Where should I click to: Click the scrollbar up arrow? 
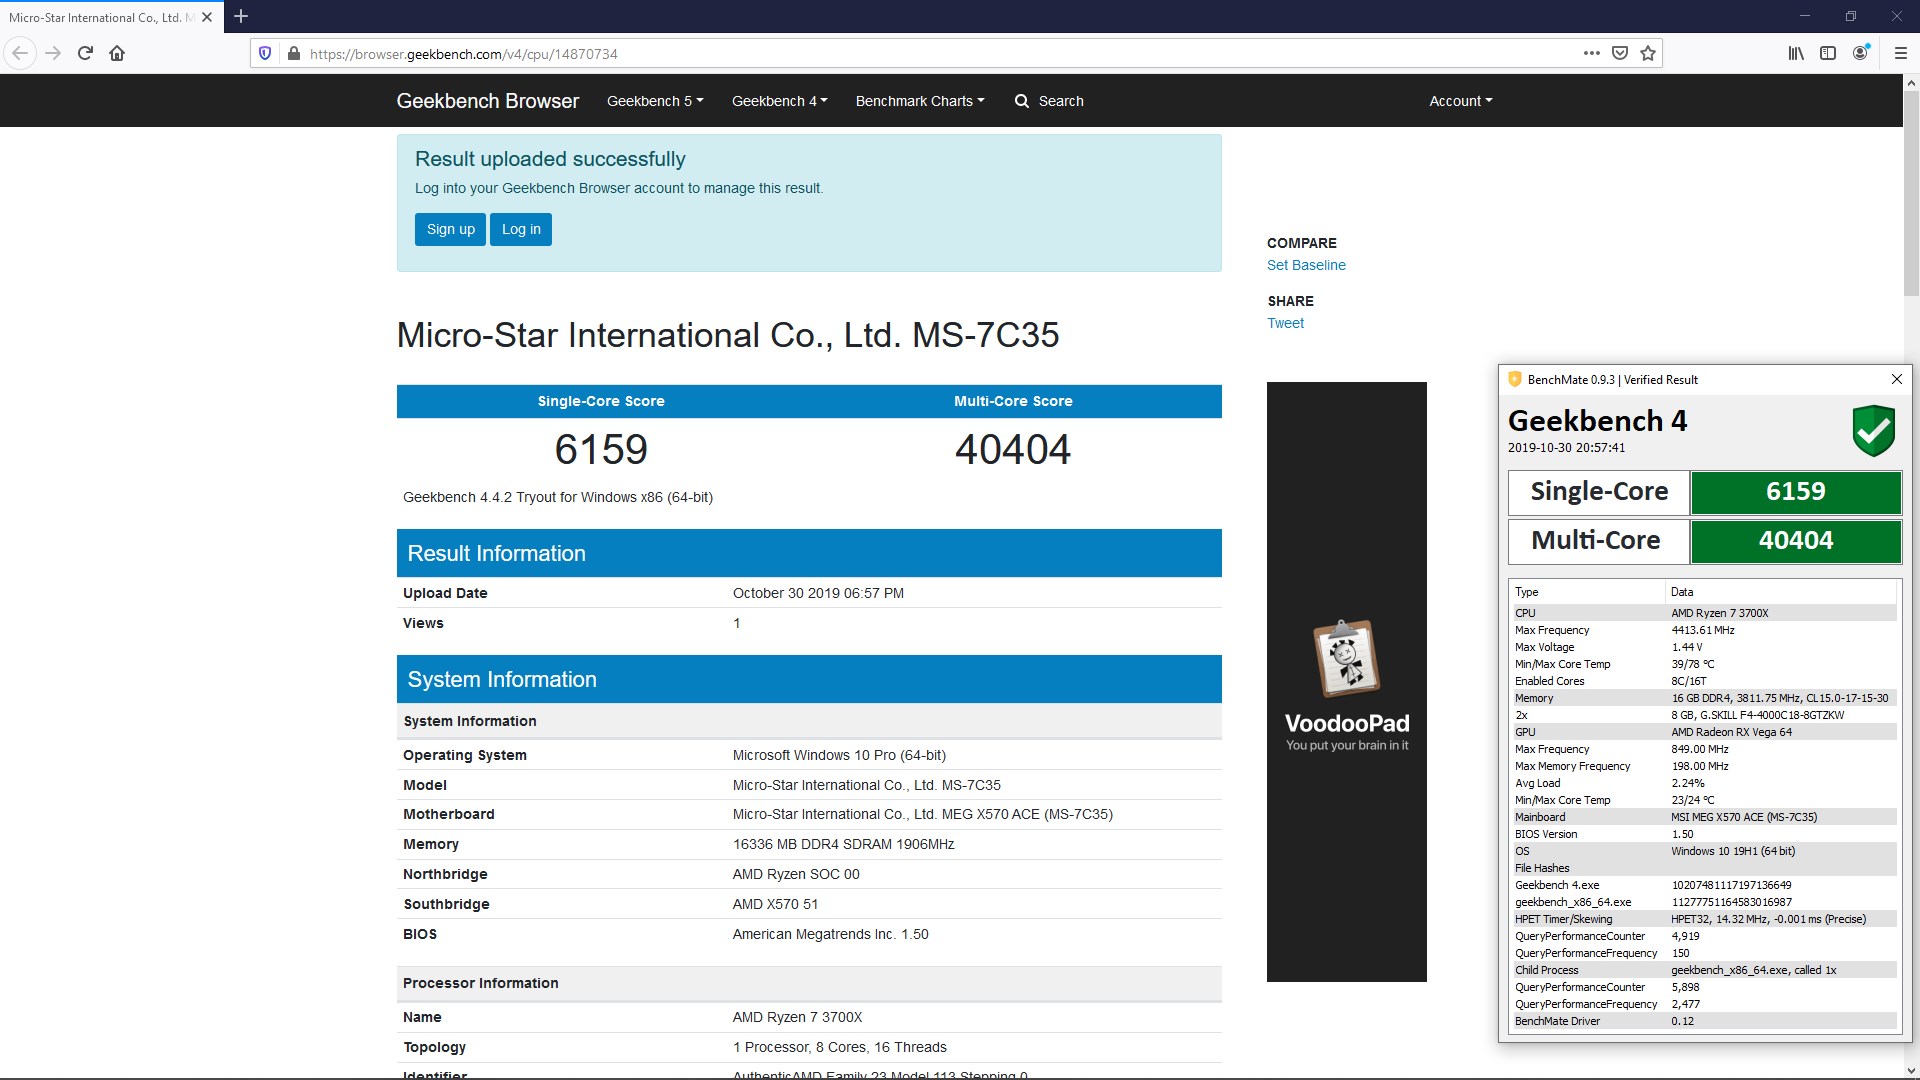point(1911,83)
